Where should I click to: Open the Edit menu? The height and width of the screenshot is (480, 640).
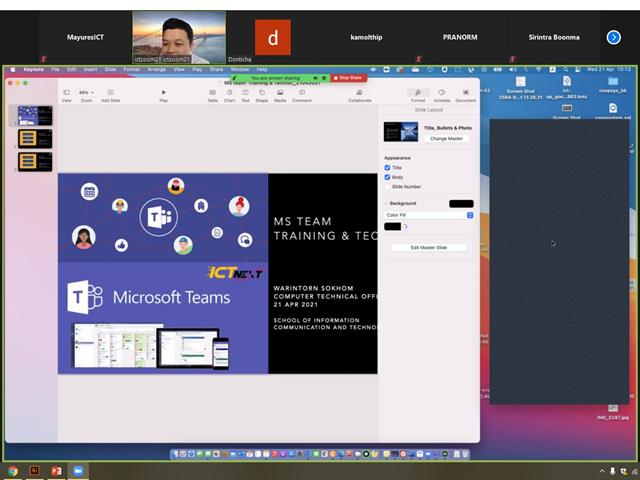coord(71,69)
